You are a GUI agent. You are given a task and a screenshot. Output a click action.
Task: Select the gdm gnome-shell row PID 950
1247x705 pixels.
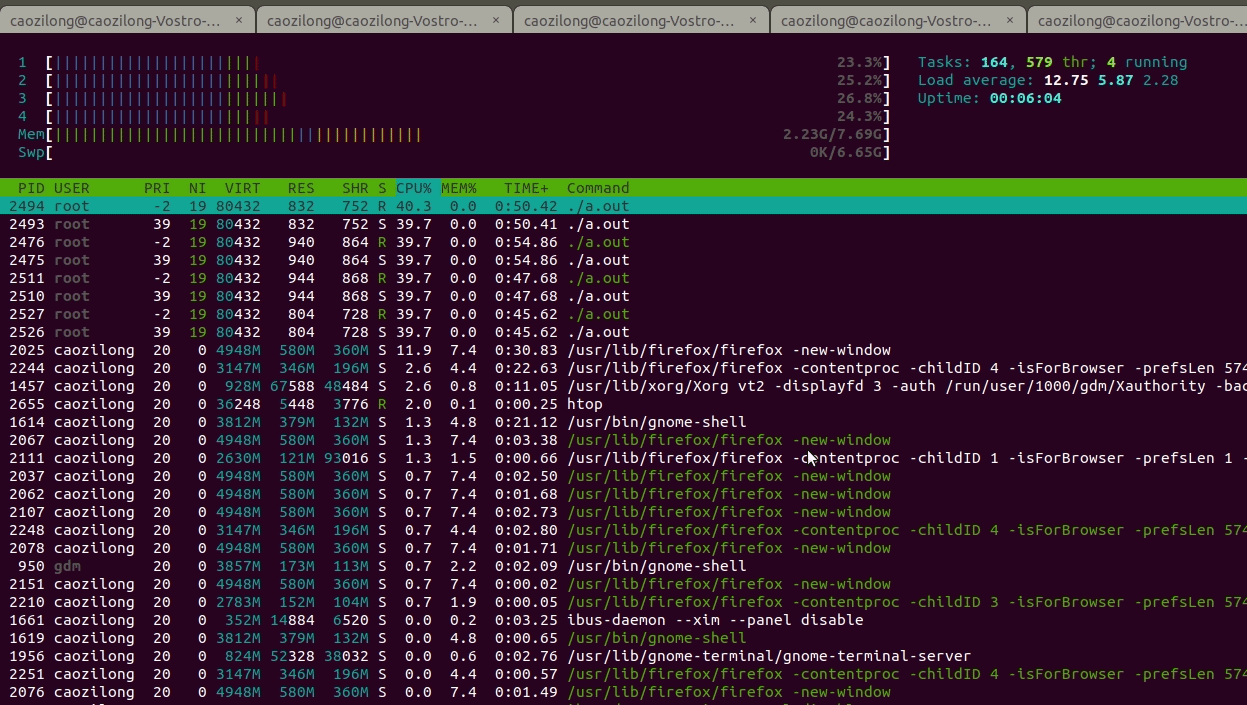pos(623,566)
